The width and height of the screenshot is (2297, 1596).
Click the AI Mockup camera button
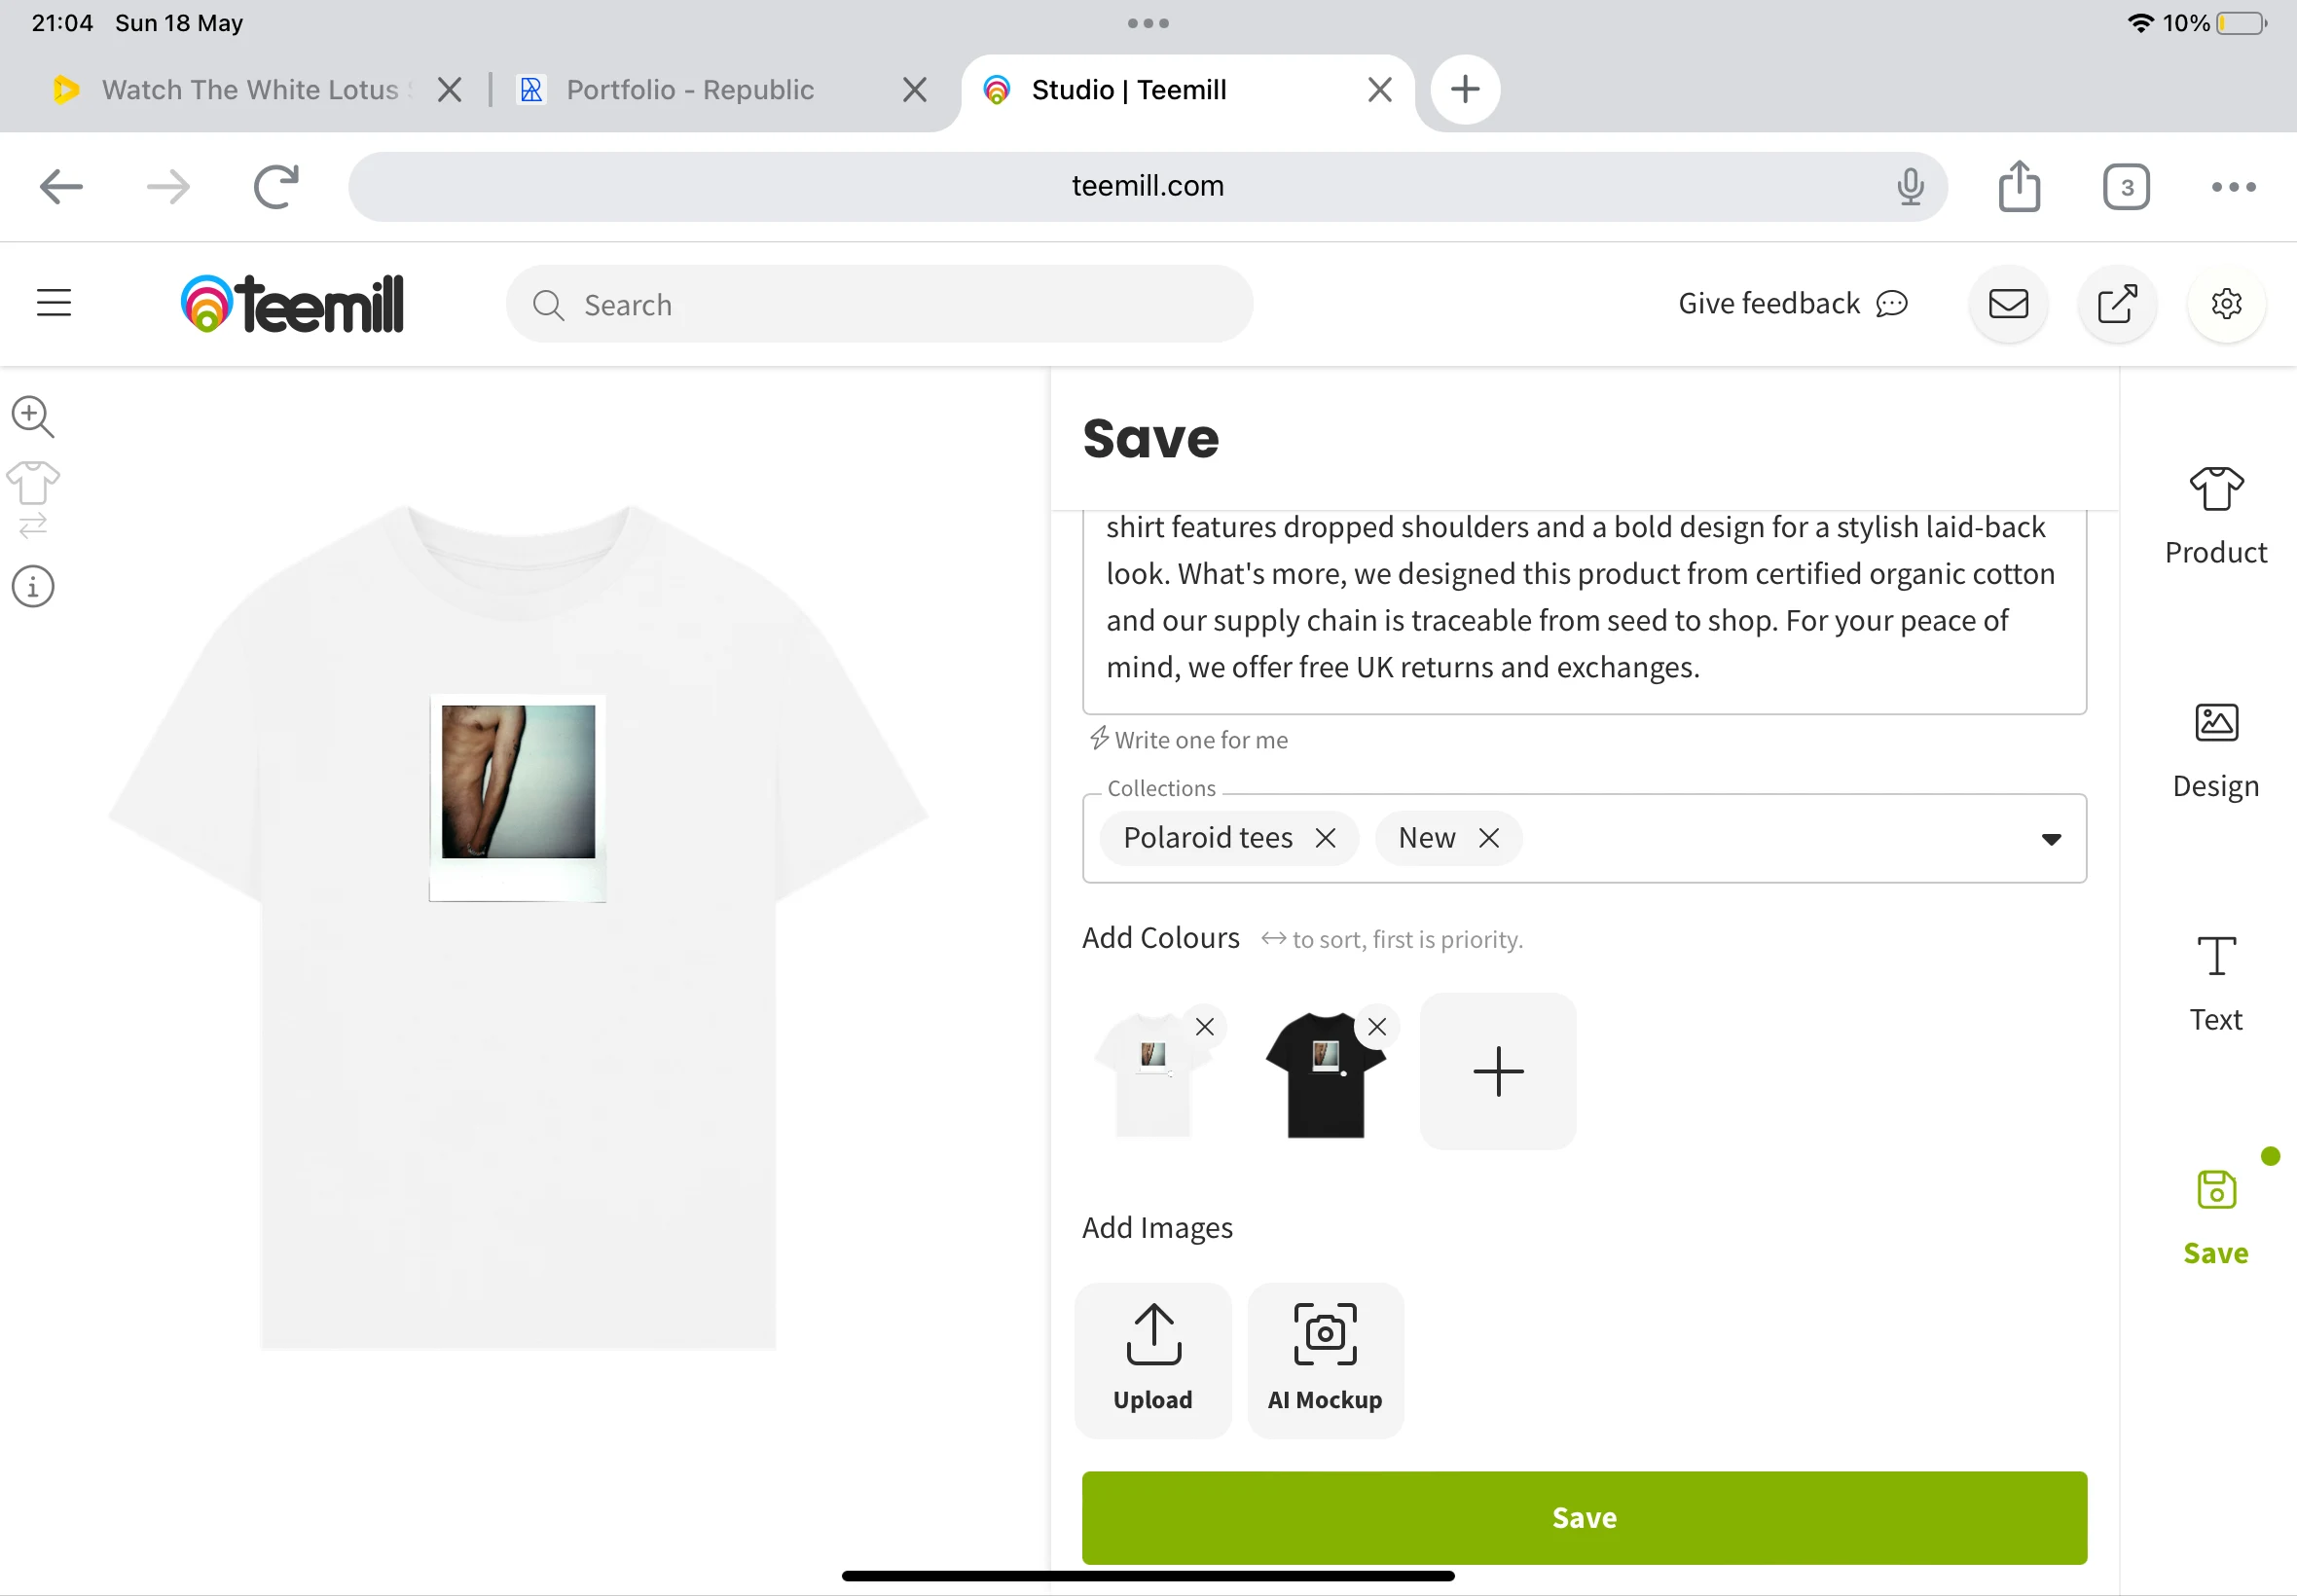1325,1359
